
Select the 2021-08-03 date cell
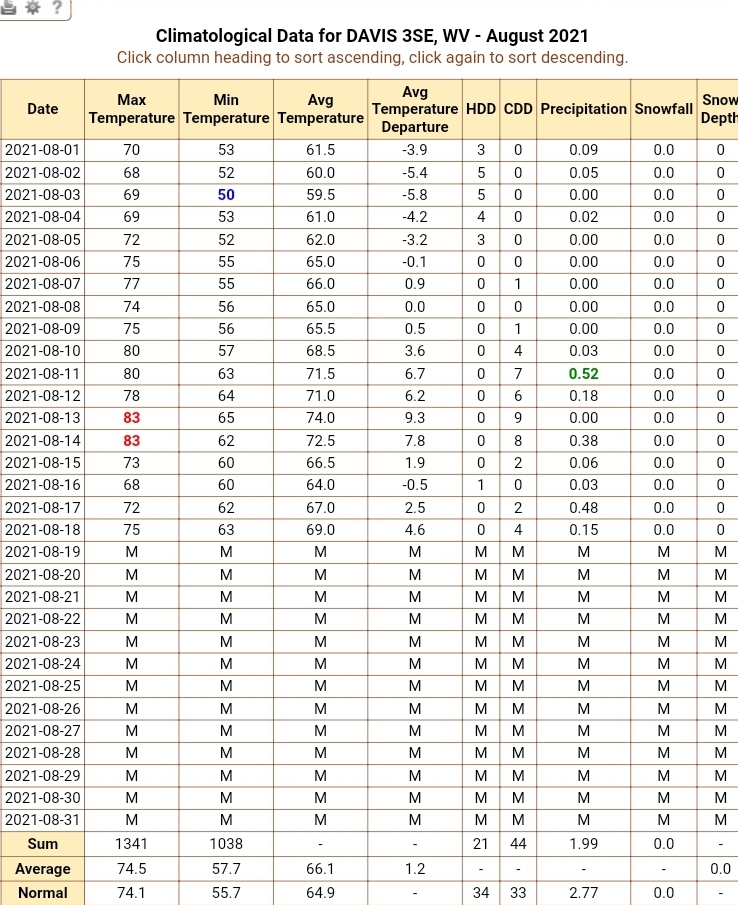43,195
